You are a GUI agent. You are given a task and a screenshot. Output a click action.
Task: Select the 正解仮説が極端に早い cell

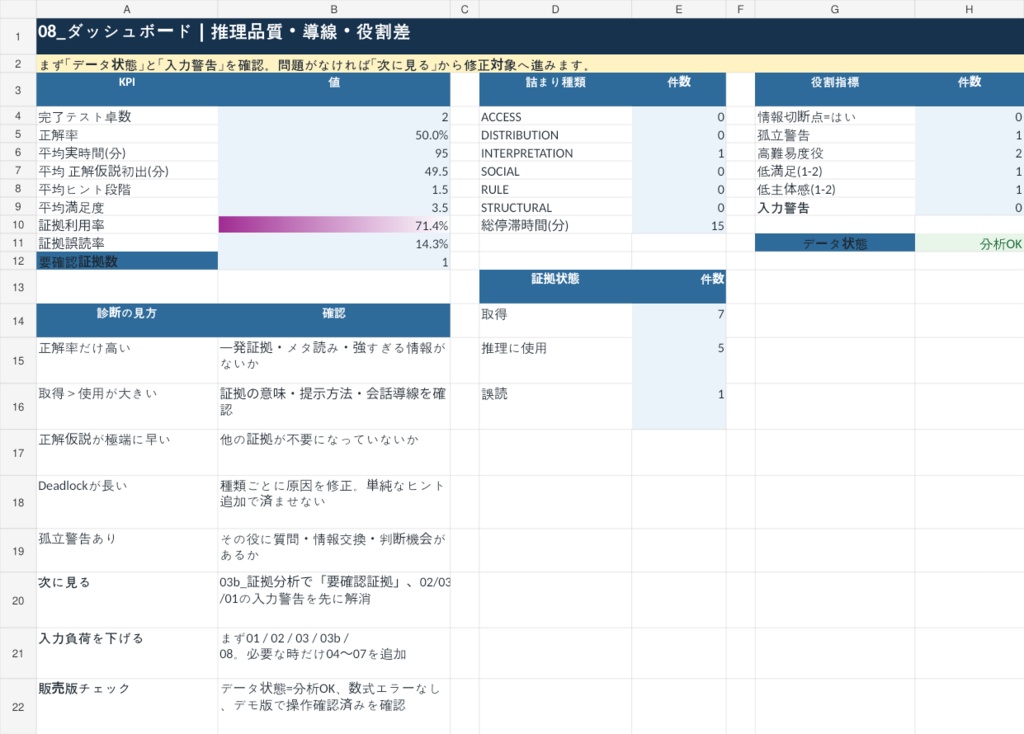coord(127,453)
